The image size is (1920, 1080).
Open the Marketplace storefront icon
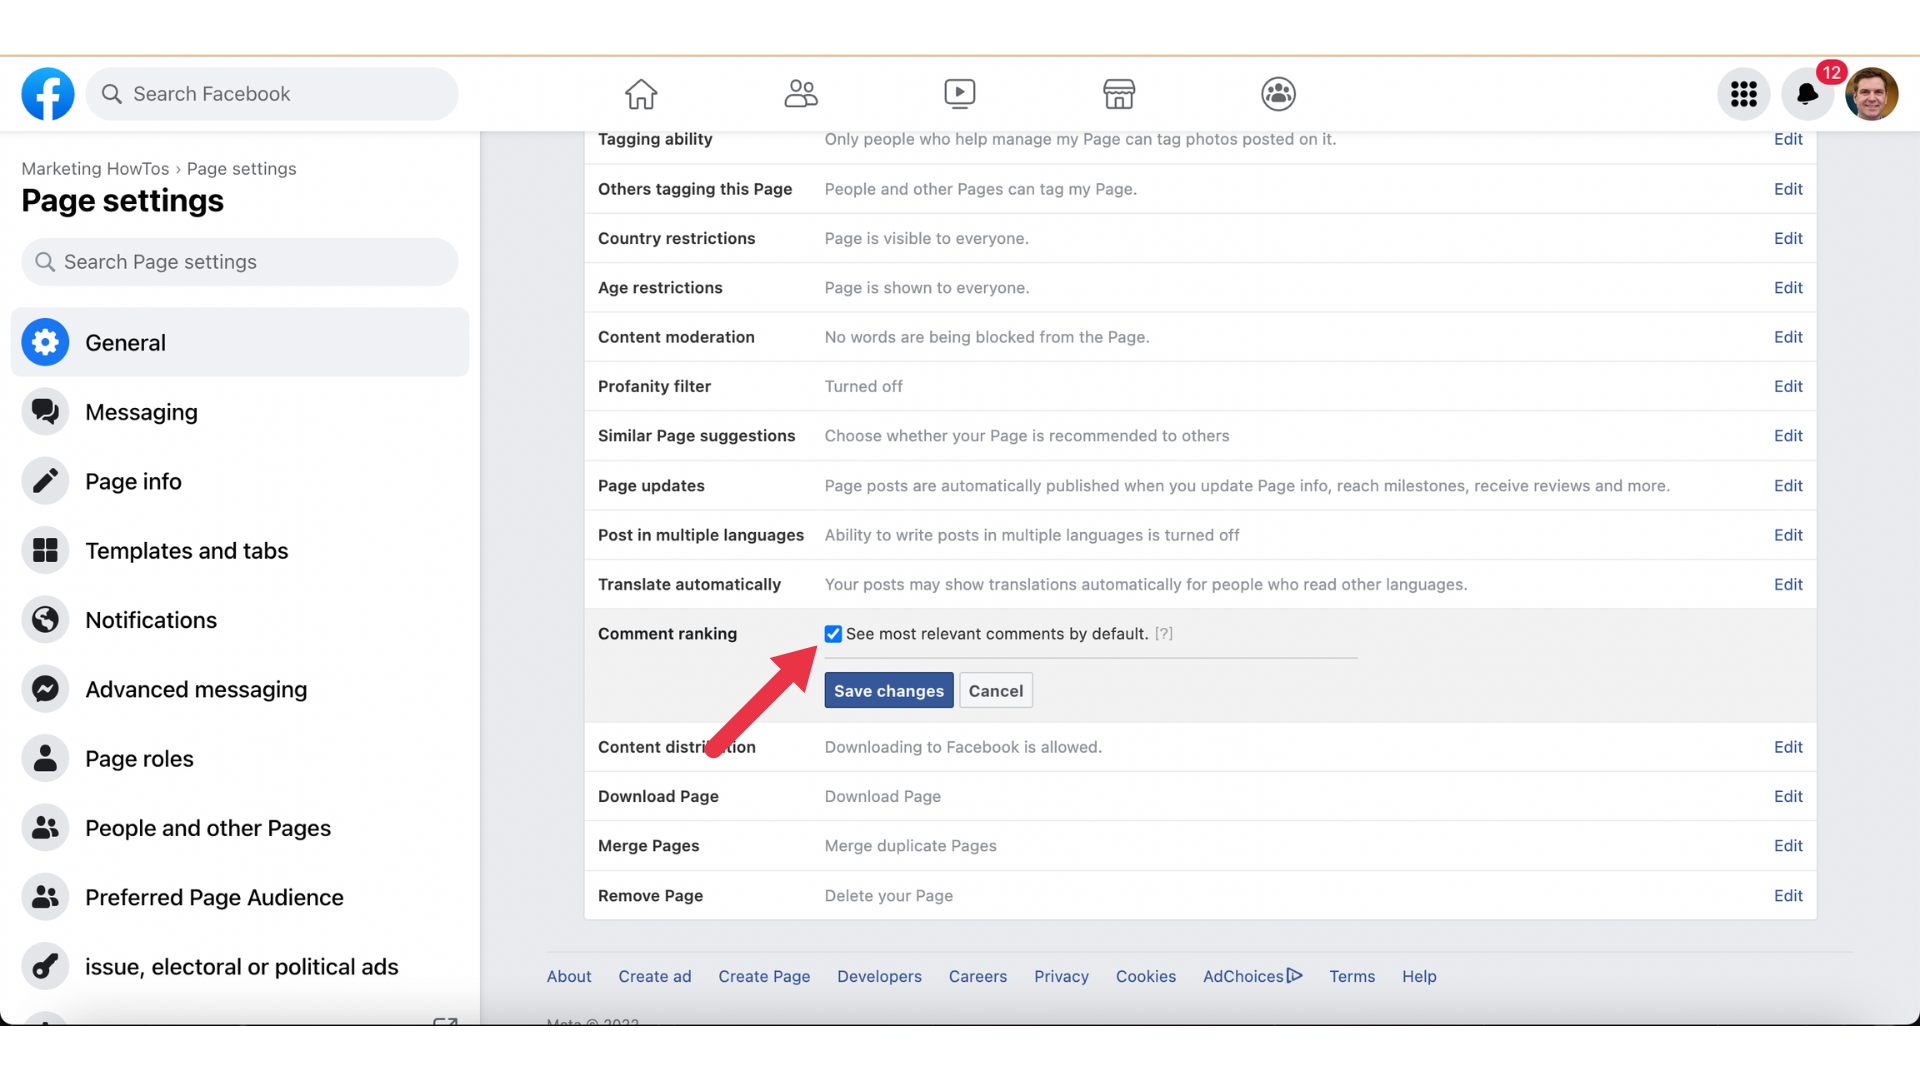[x=1119, y=93]
